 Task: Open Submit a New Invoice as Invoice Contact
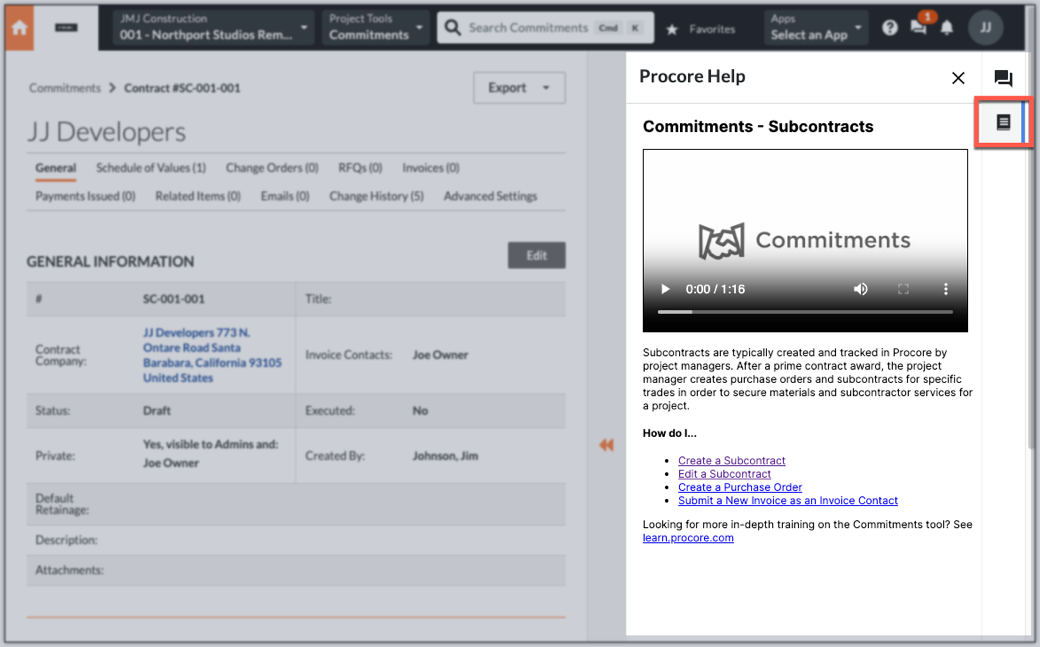coord(787,500)
